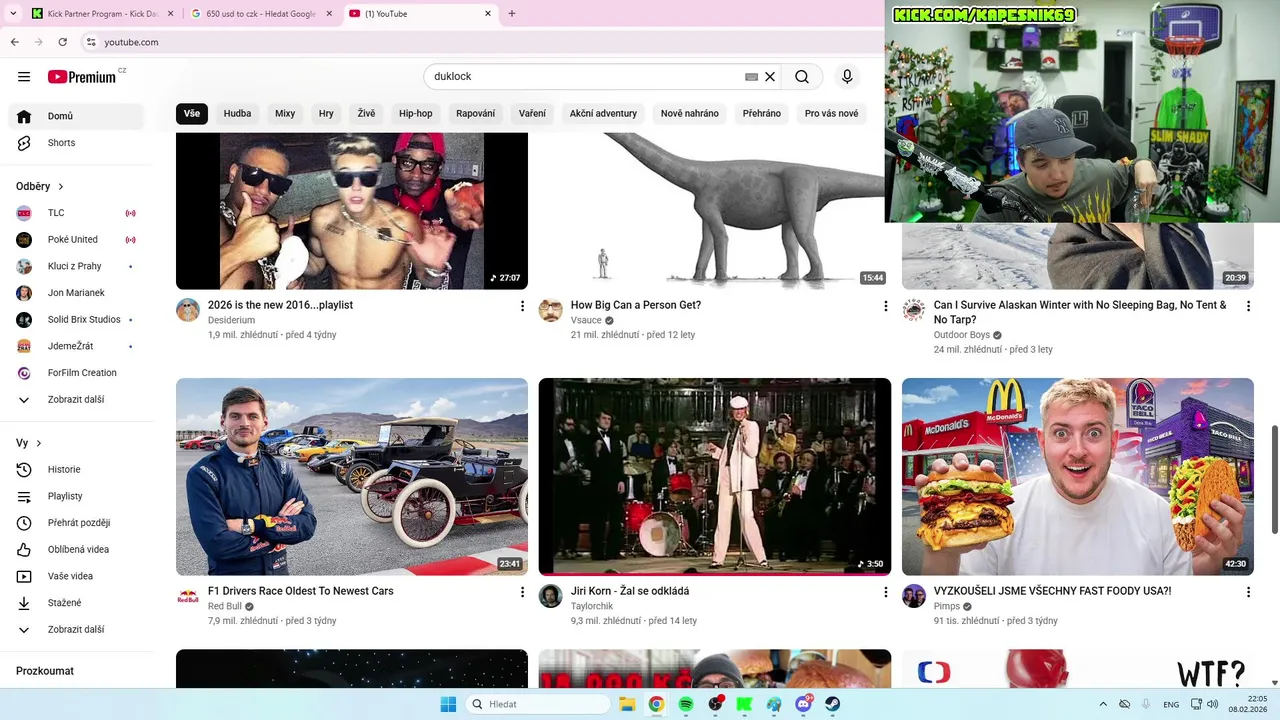Open the Windows Start menu
The width and height of the screenshot is (1280, 720).
click(x=448, y=704)
